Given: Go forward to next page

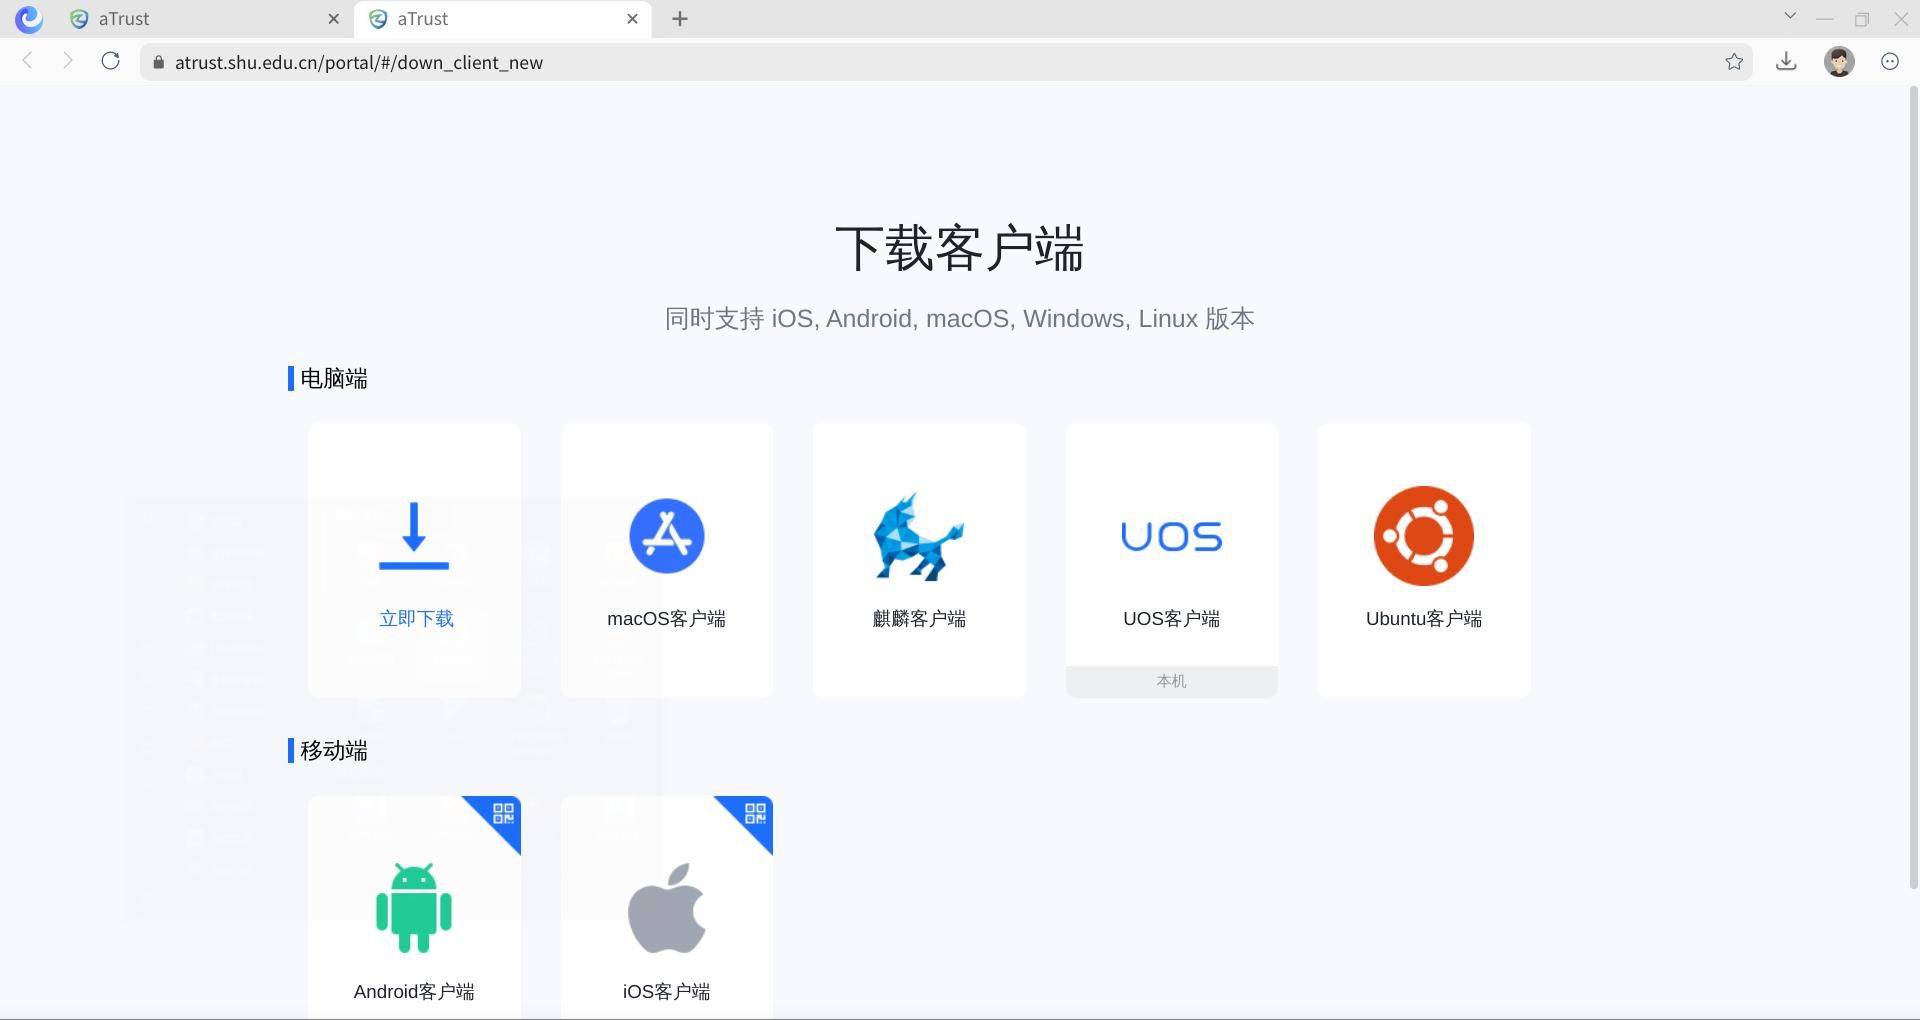Looking at the screenshot, I should coord(67,61).
